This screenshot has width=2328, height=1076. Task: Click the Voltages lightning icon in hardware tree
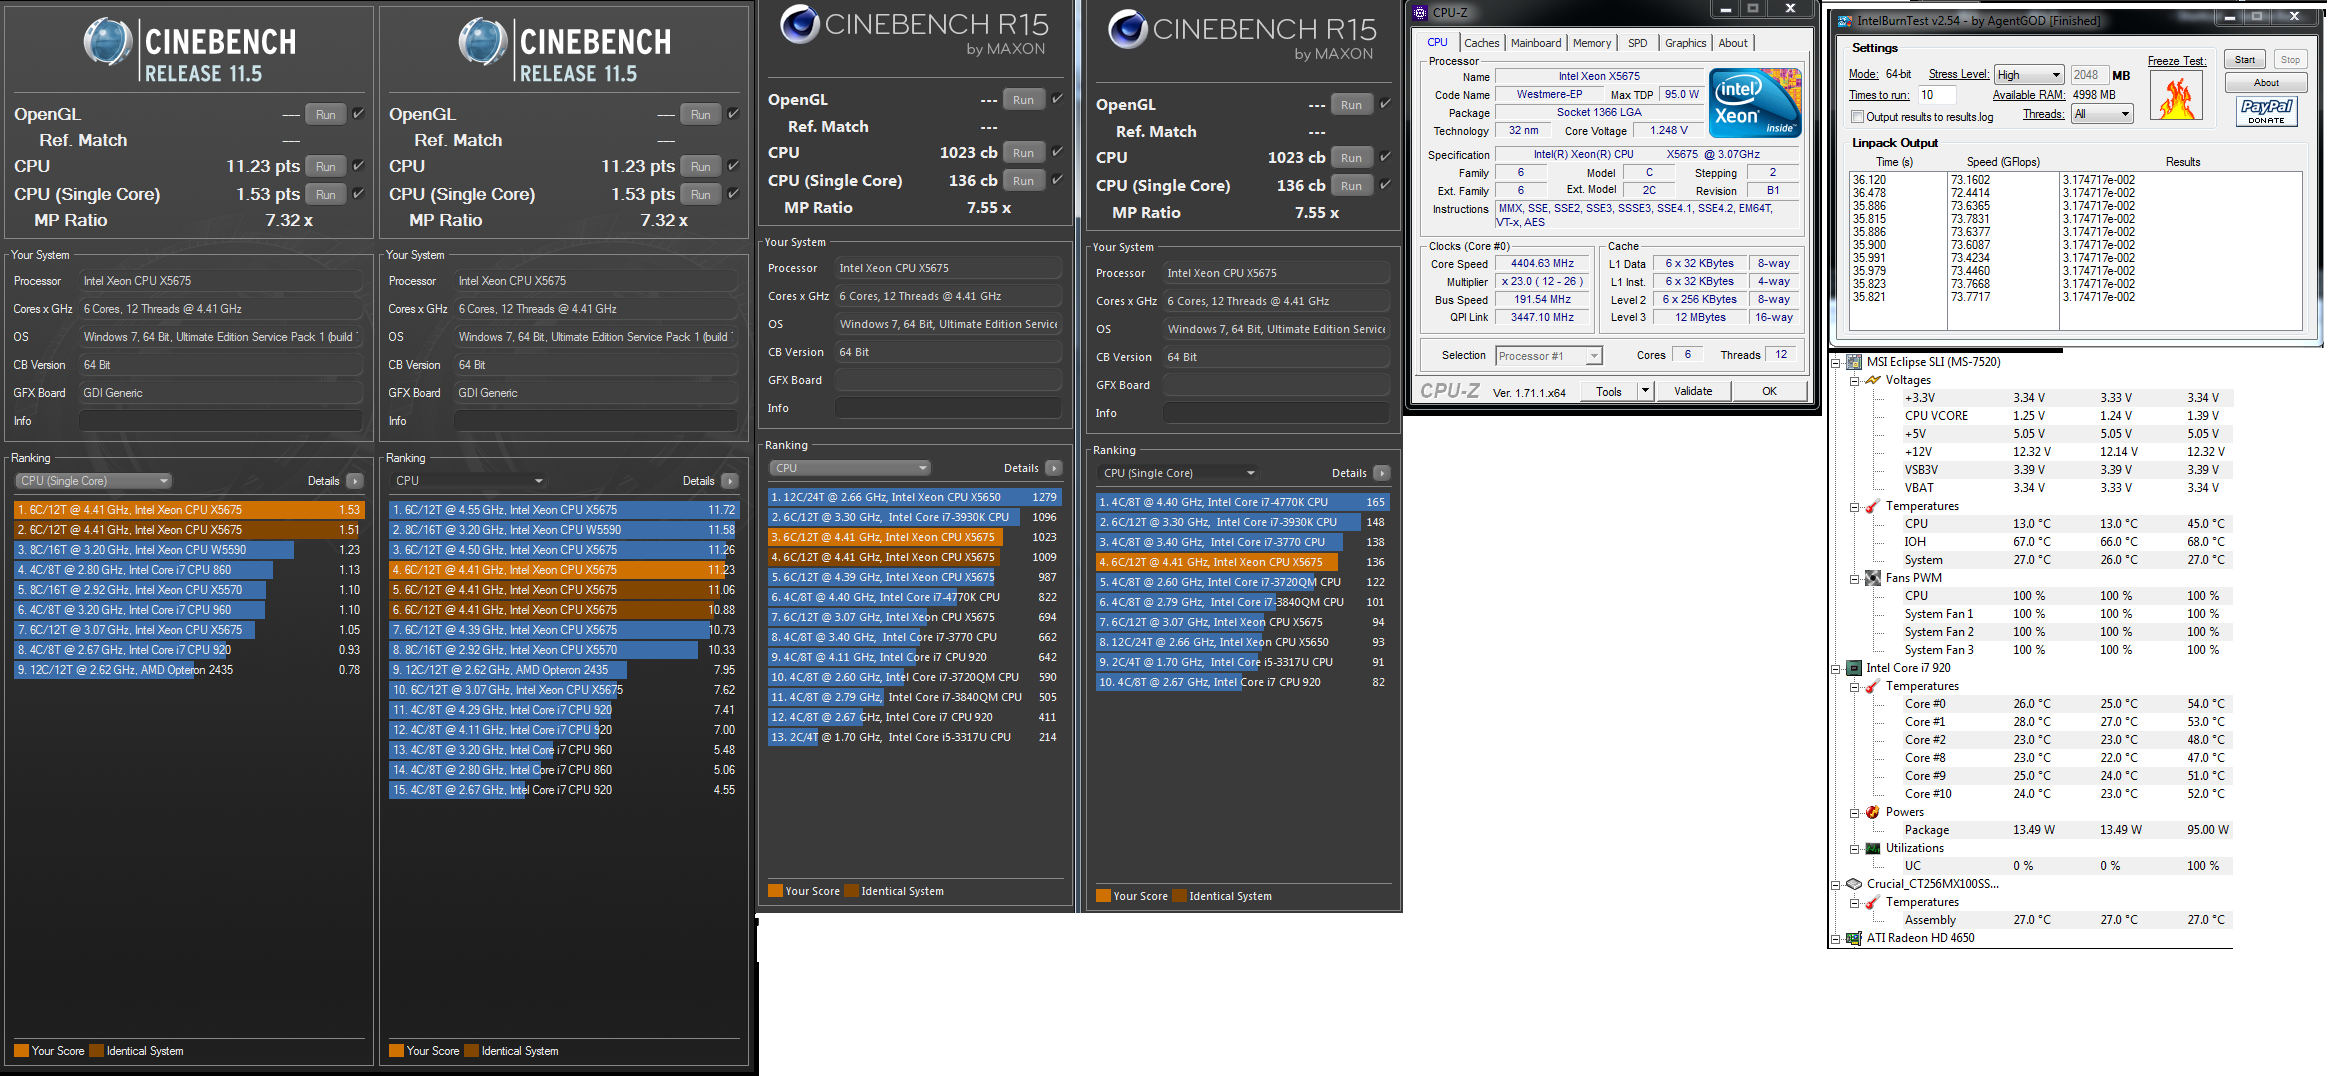pyautogui.click(x=1872, y=380)
